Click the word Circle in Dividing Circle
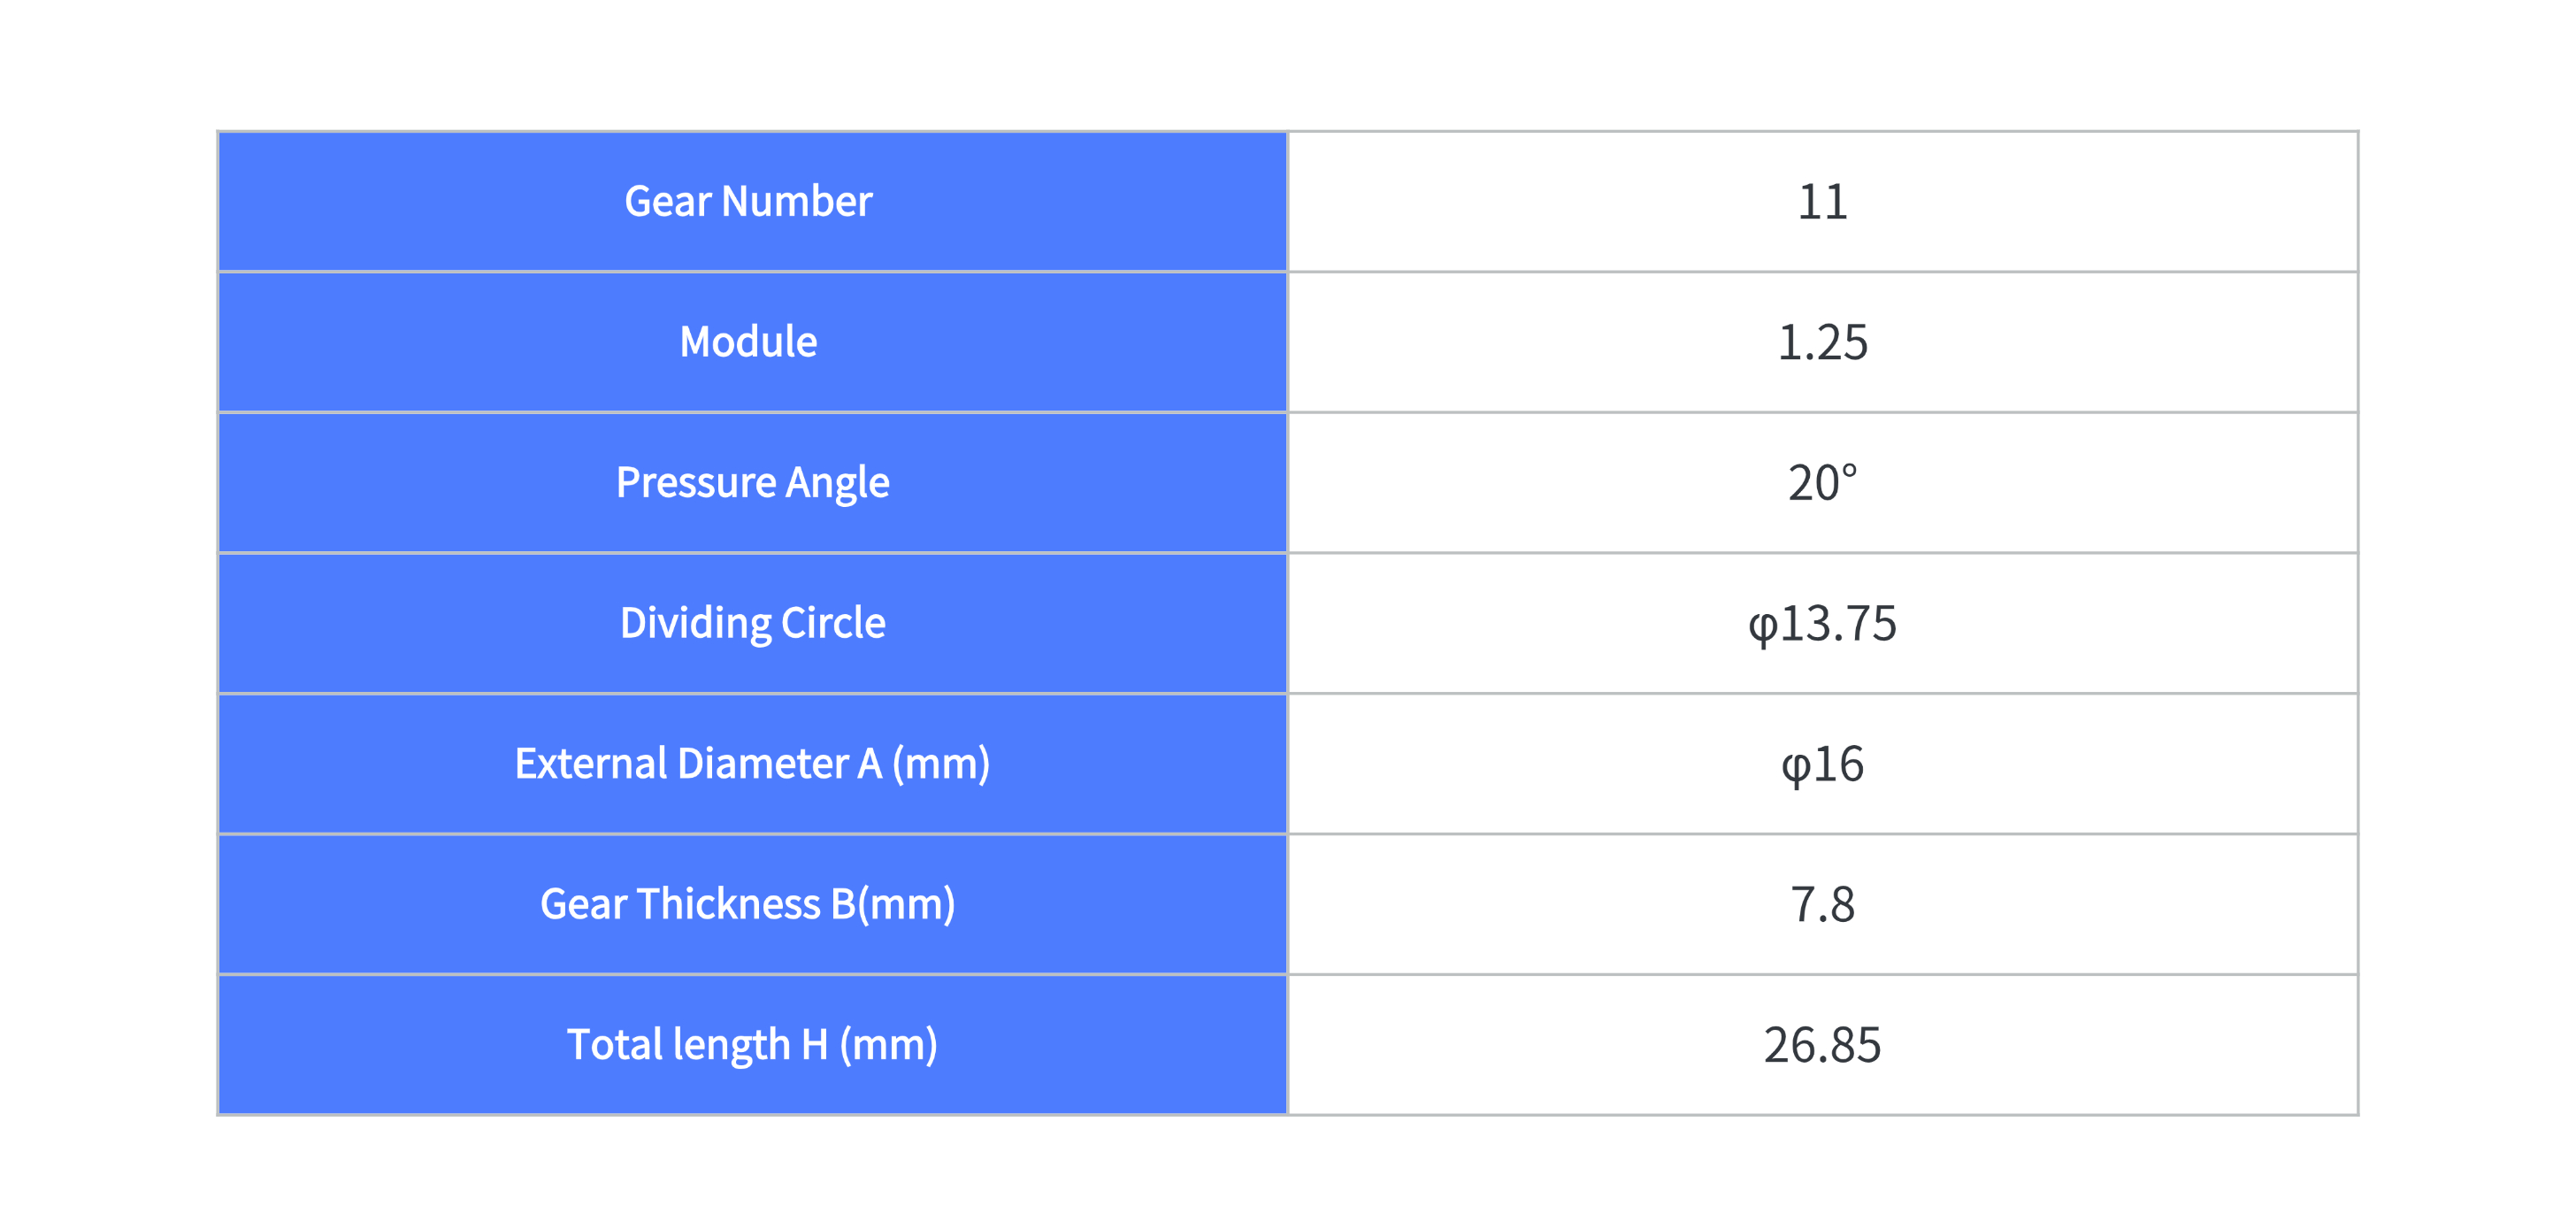Screen dimensions: 2576x1229 pos(832,623)
